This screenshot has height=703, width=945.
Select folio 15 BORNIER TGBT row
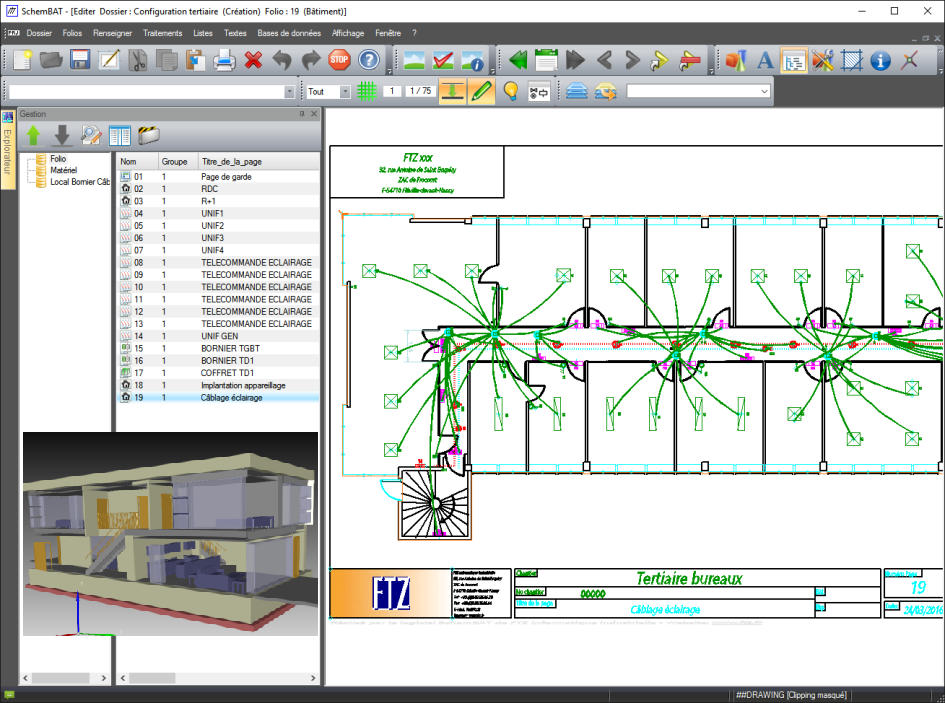[x=218, y=348]
